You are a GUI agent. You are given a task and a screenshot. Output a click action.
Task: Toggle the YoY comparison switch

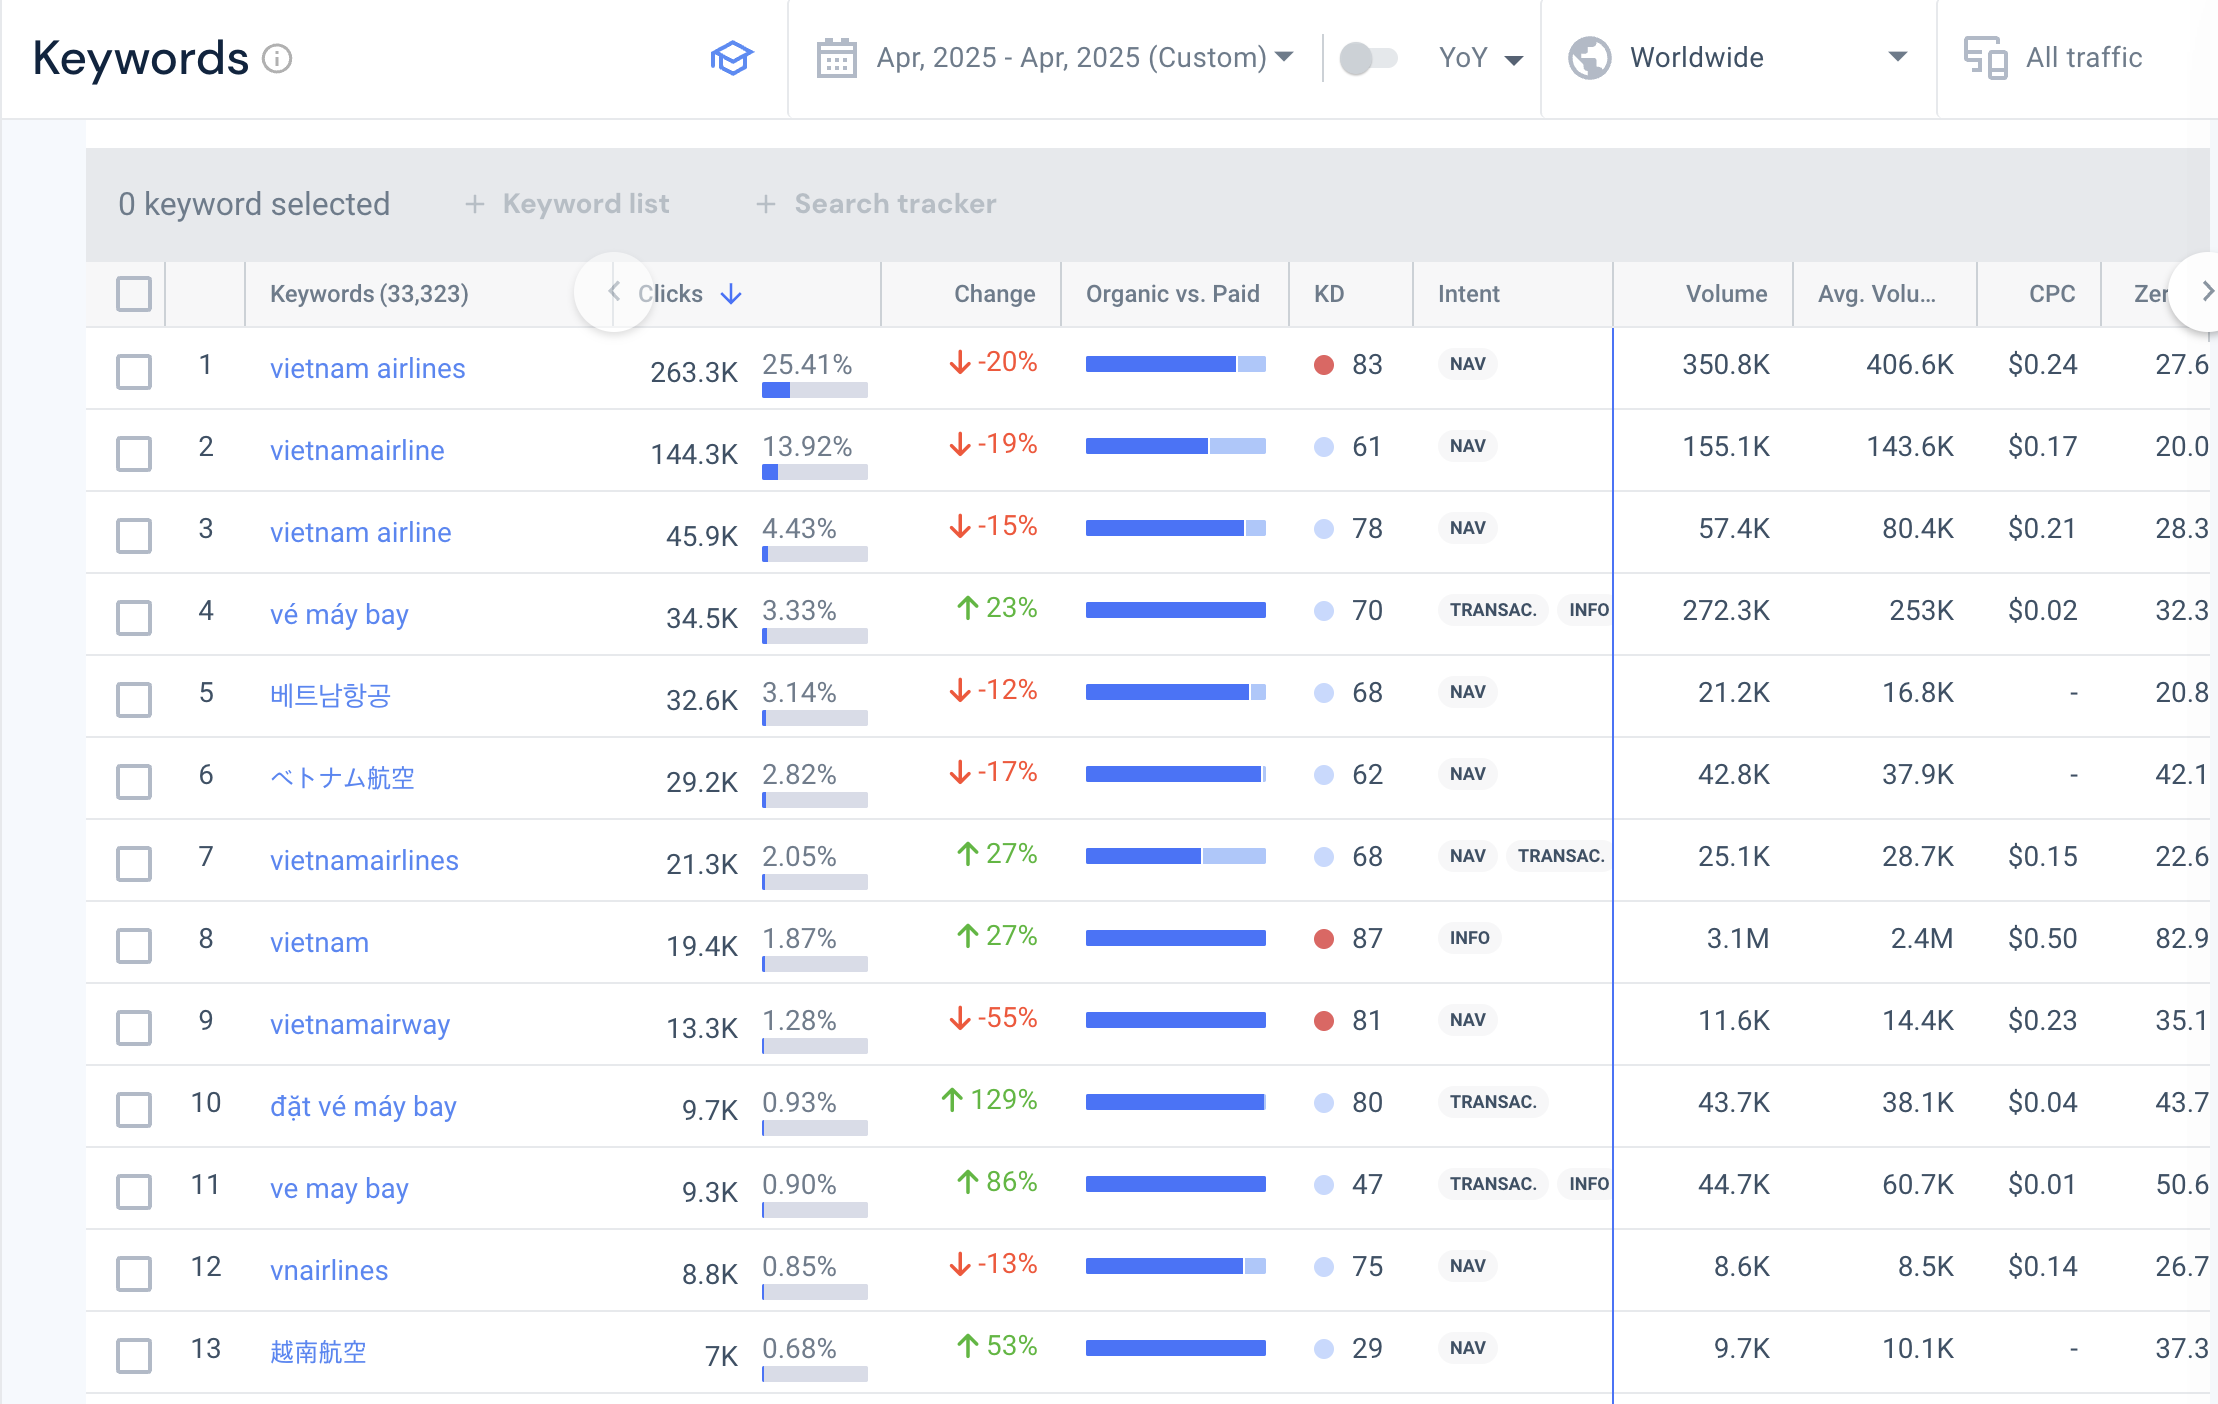[1367, 58]
